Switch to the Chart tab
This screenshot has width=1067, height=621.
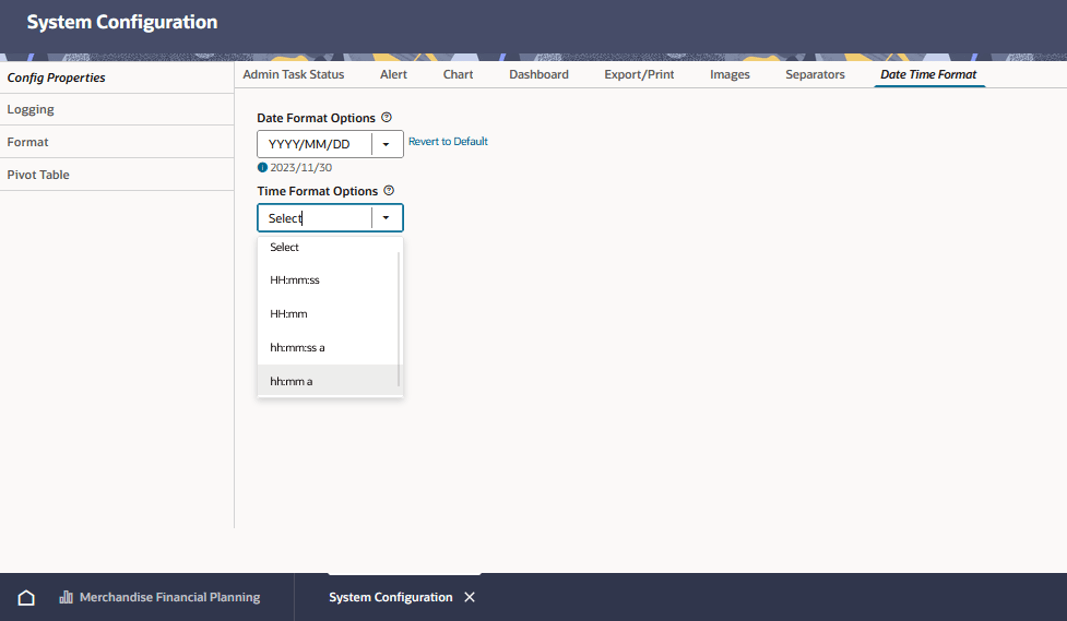[x=458, y=74]
